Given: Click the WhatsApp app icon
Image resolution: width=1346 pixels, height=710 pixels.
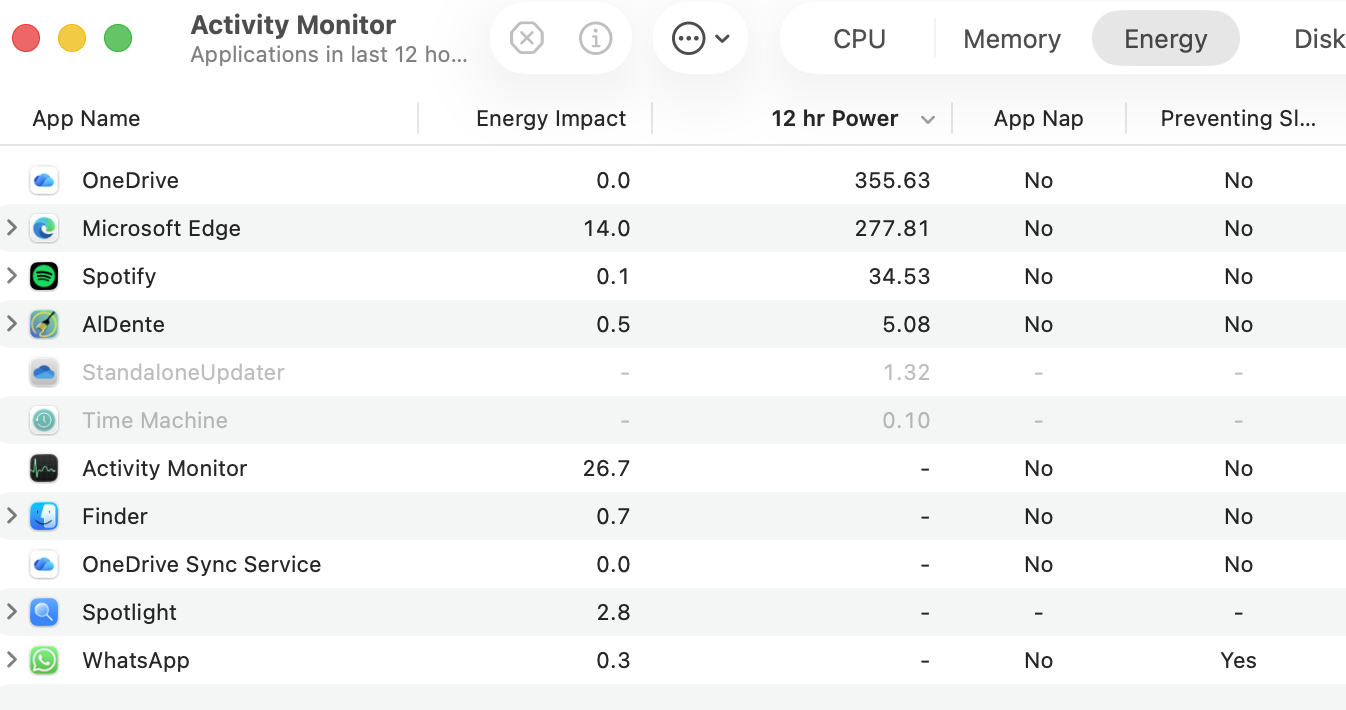Looking at the screenshot, I should click(44, 660).
